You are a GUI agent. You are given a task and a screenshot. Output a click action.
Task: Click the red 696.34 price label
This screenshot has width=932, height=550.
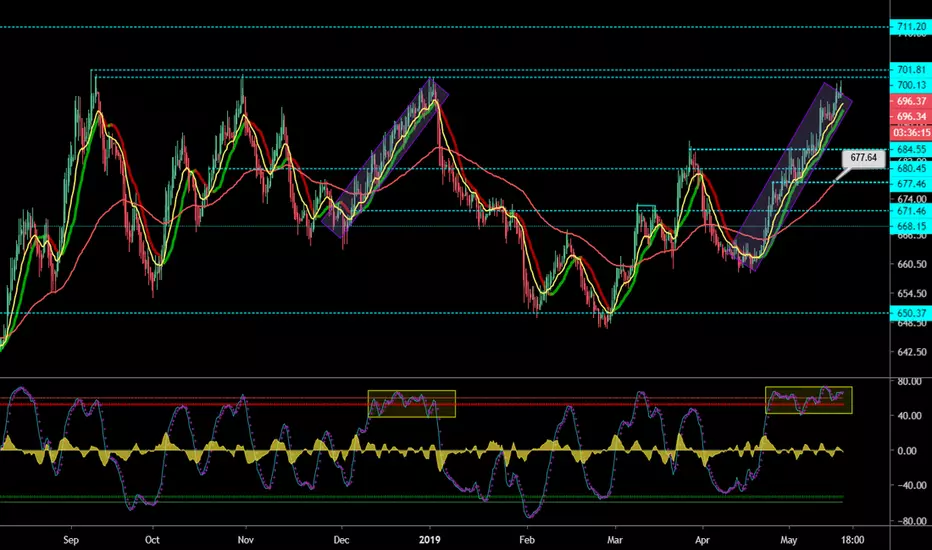pyautogui.click(x=911, y=117)
